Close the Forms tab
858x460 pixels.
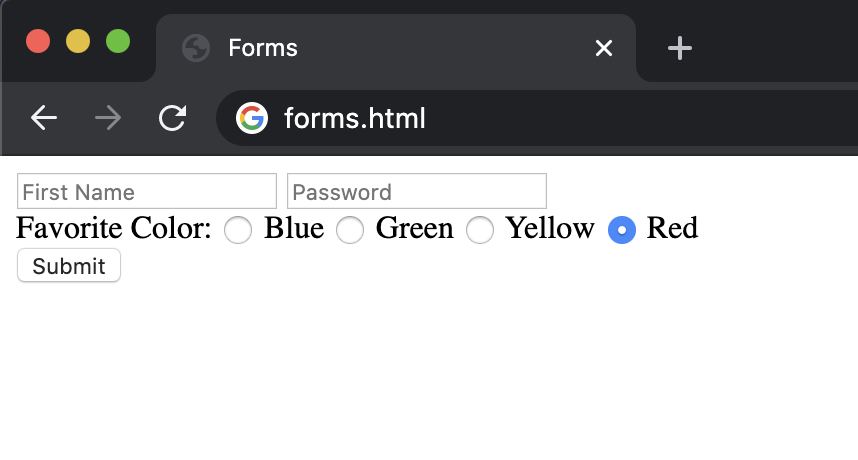[603, 48]
